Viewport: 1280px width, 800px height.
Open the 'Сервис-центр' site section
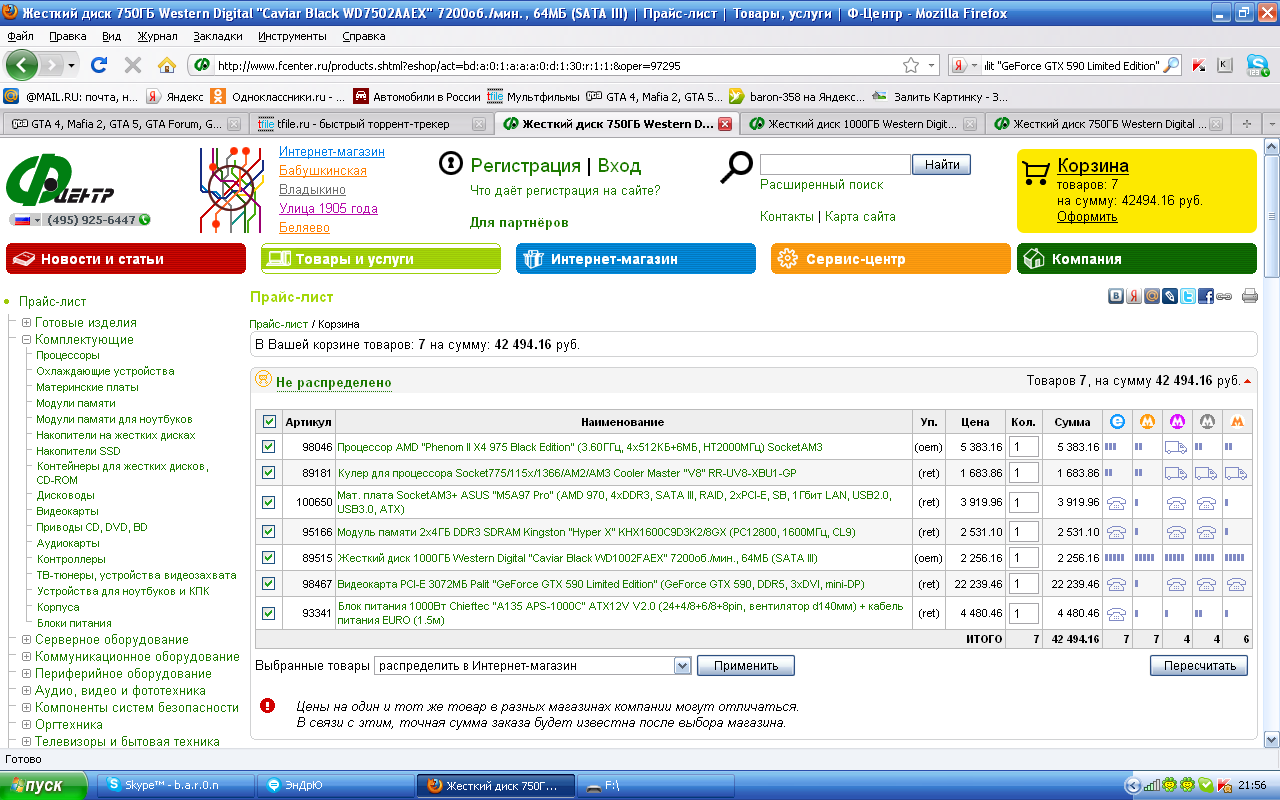coord(891,259)
